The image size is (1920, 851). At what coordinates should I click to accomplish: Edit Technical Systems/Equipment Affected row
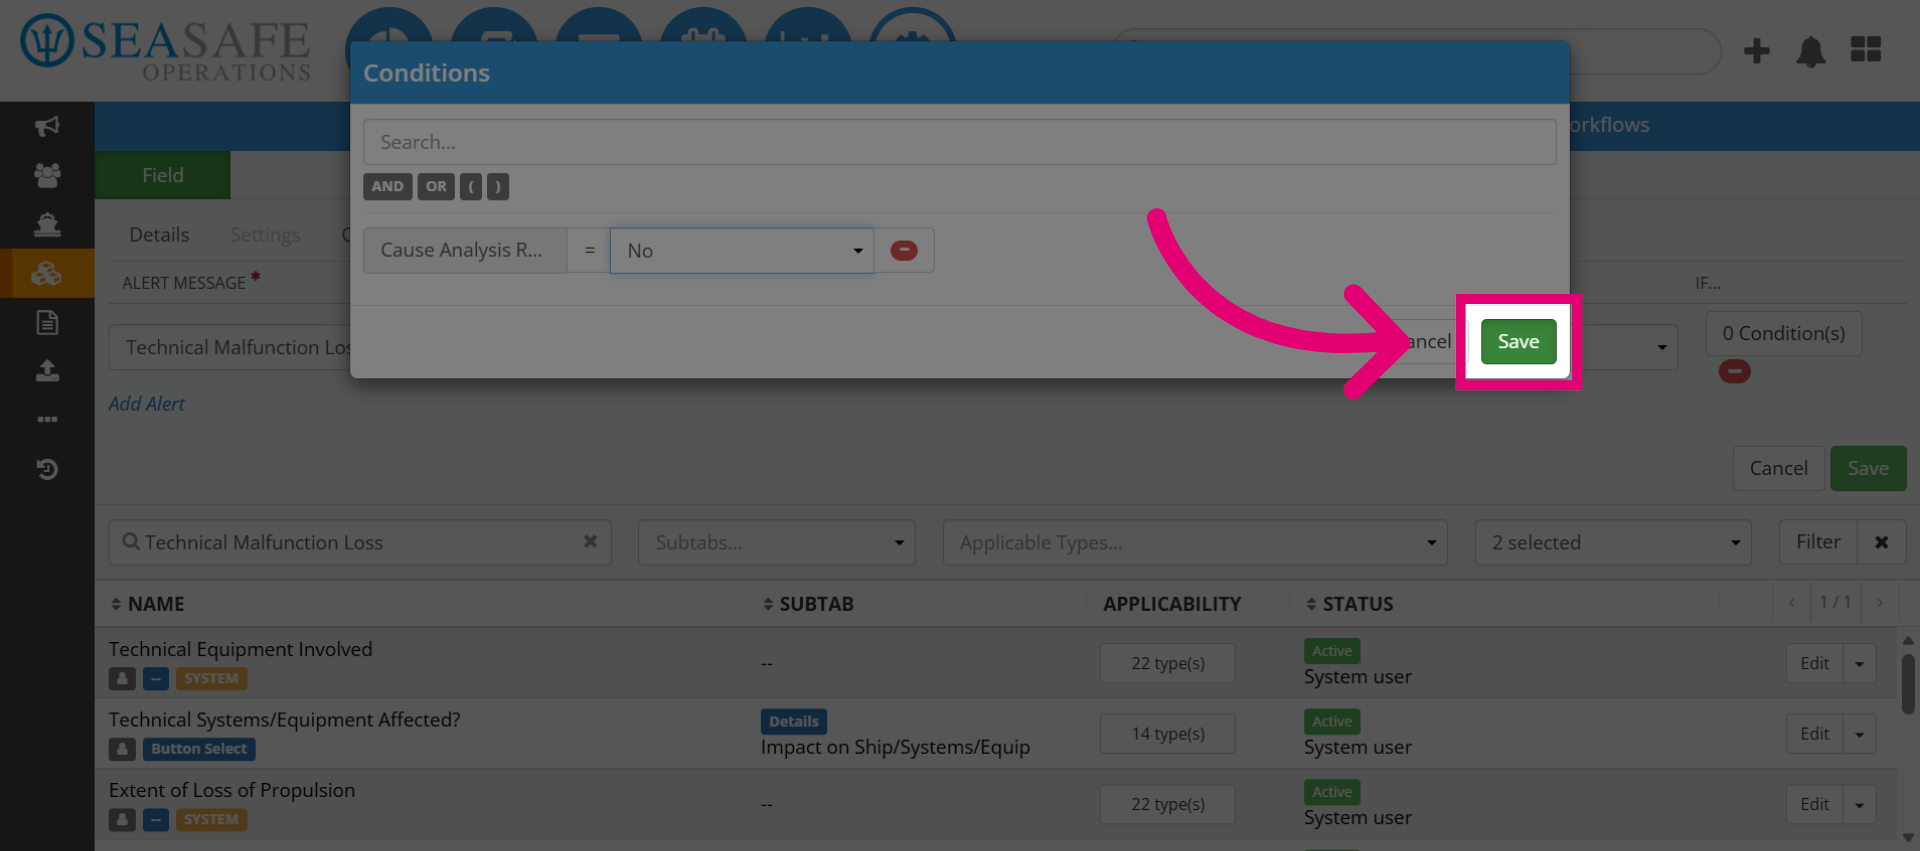point(1814,734)
